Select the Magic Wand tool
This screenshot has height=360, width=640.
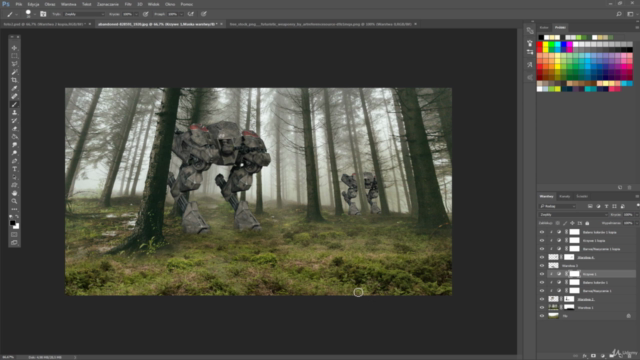point(14,72)
